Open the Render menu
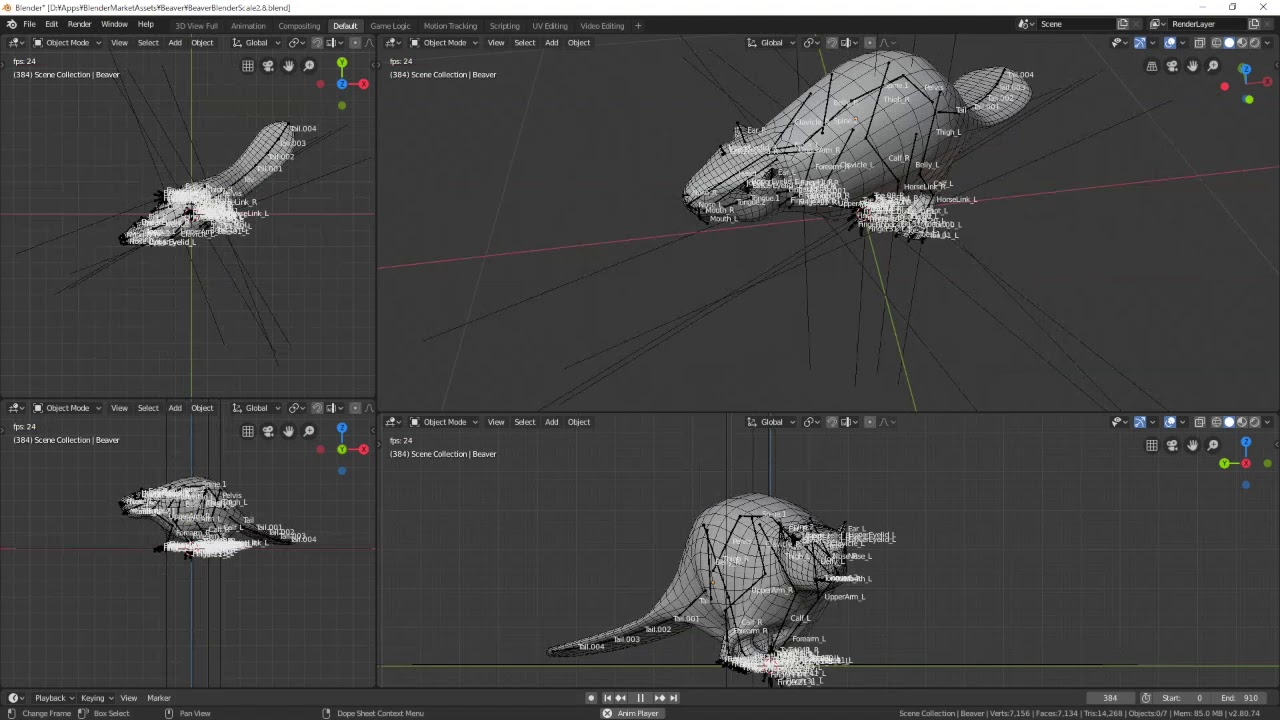This screenshot has width=1280, height=720. click(80, 24)
